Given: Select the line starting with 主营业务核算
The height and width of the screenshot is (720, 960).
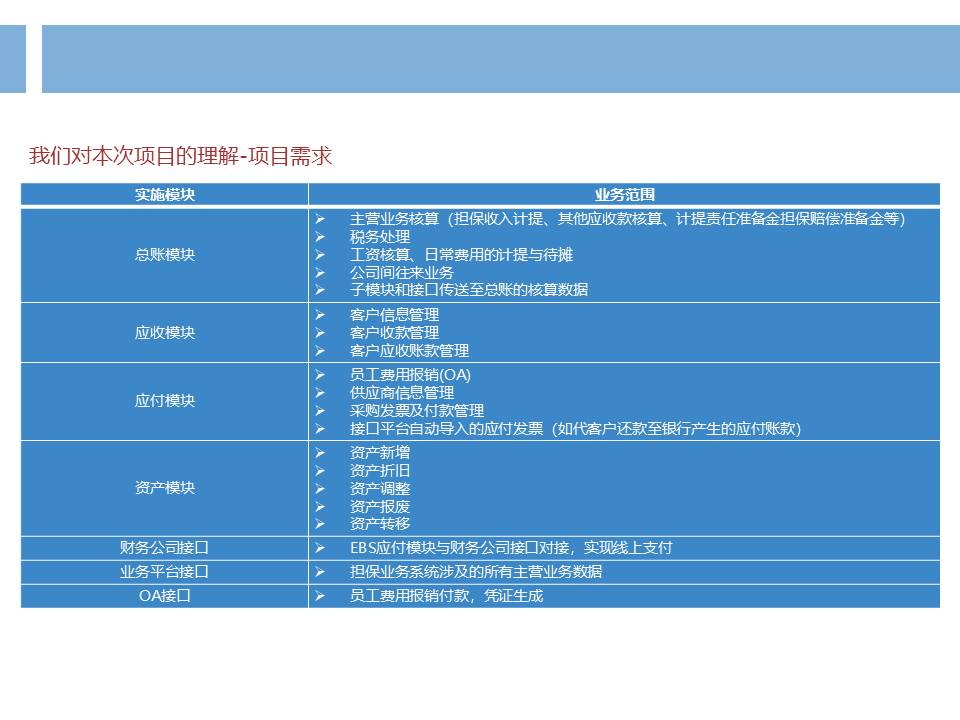Looking at the screenshot, I should pyautogui.click(x=628, y=219).
